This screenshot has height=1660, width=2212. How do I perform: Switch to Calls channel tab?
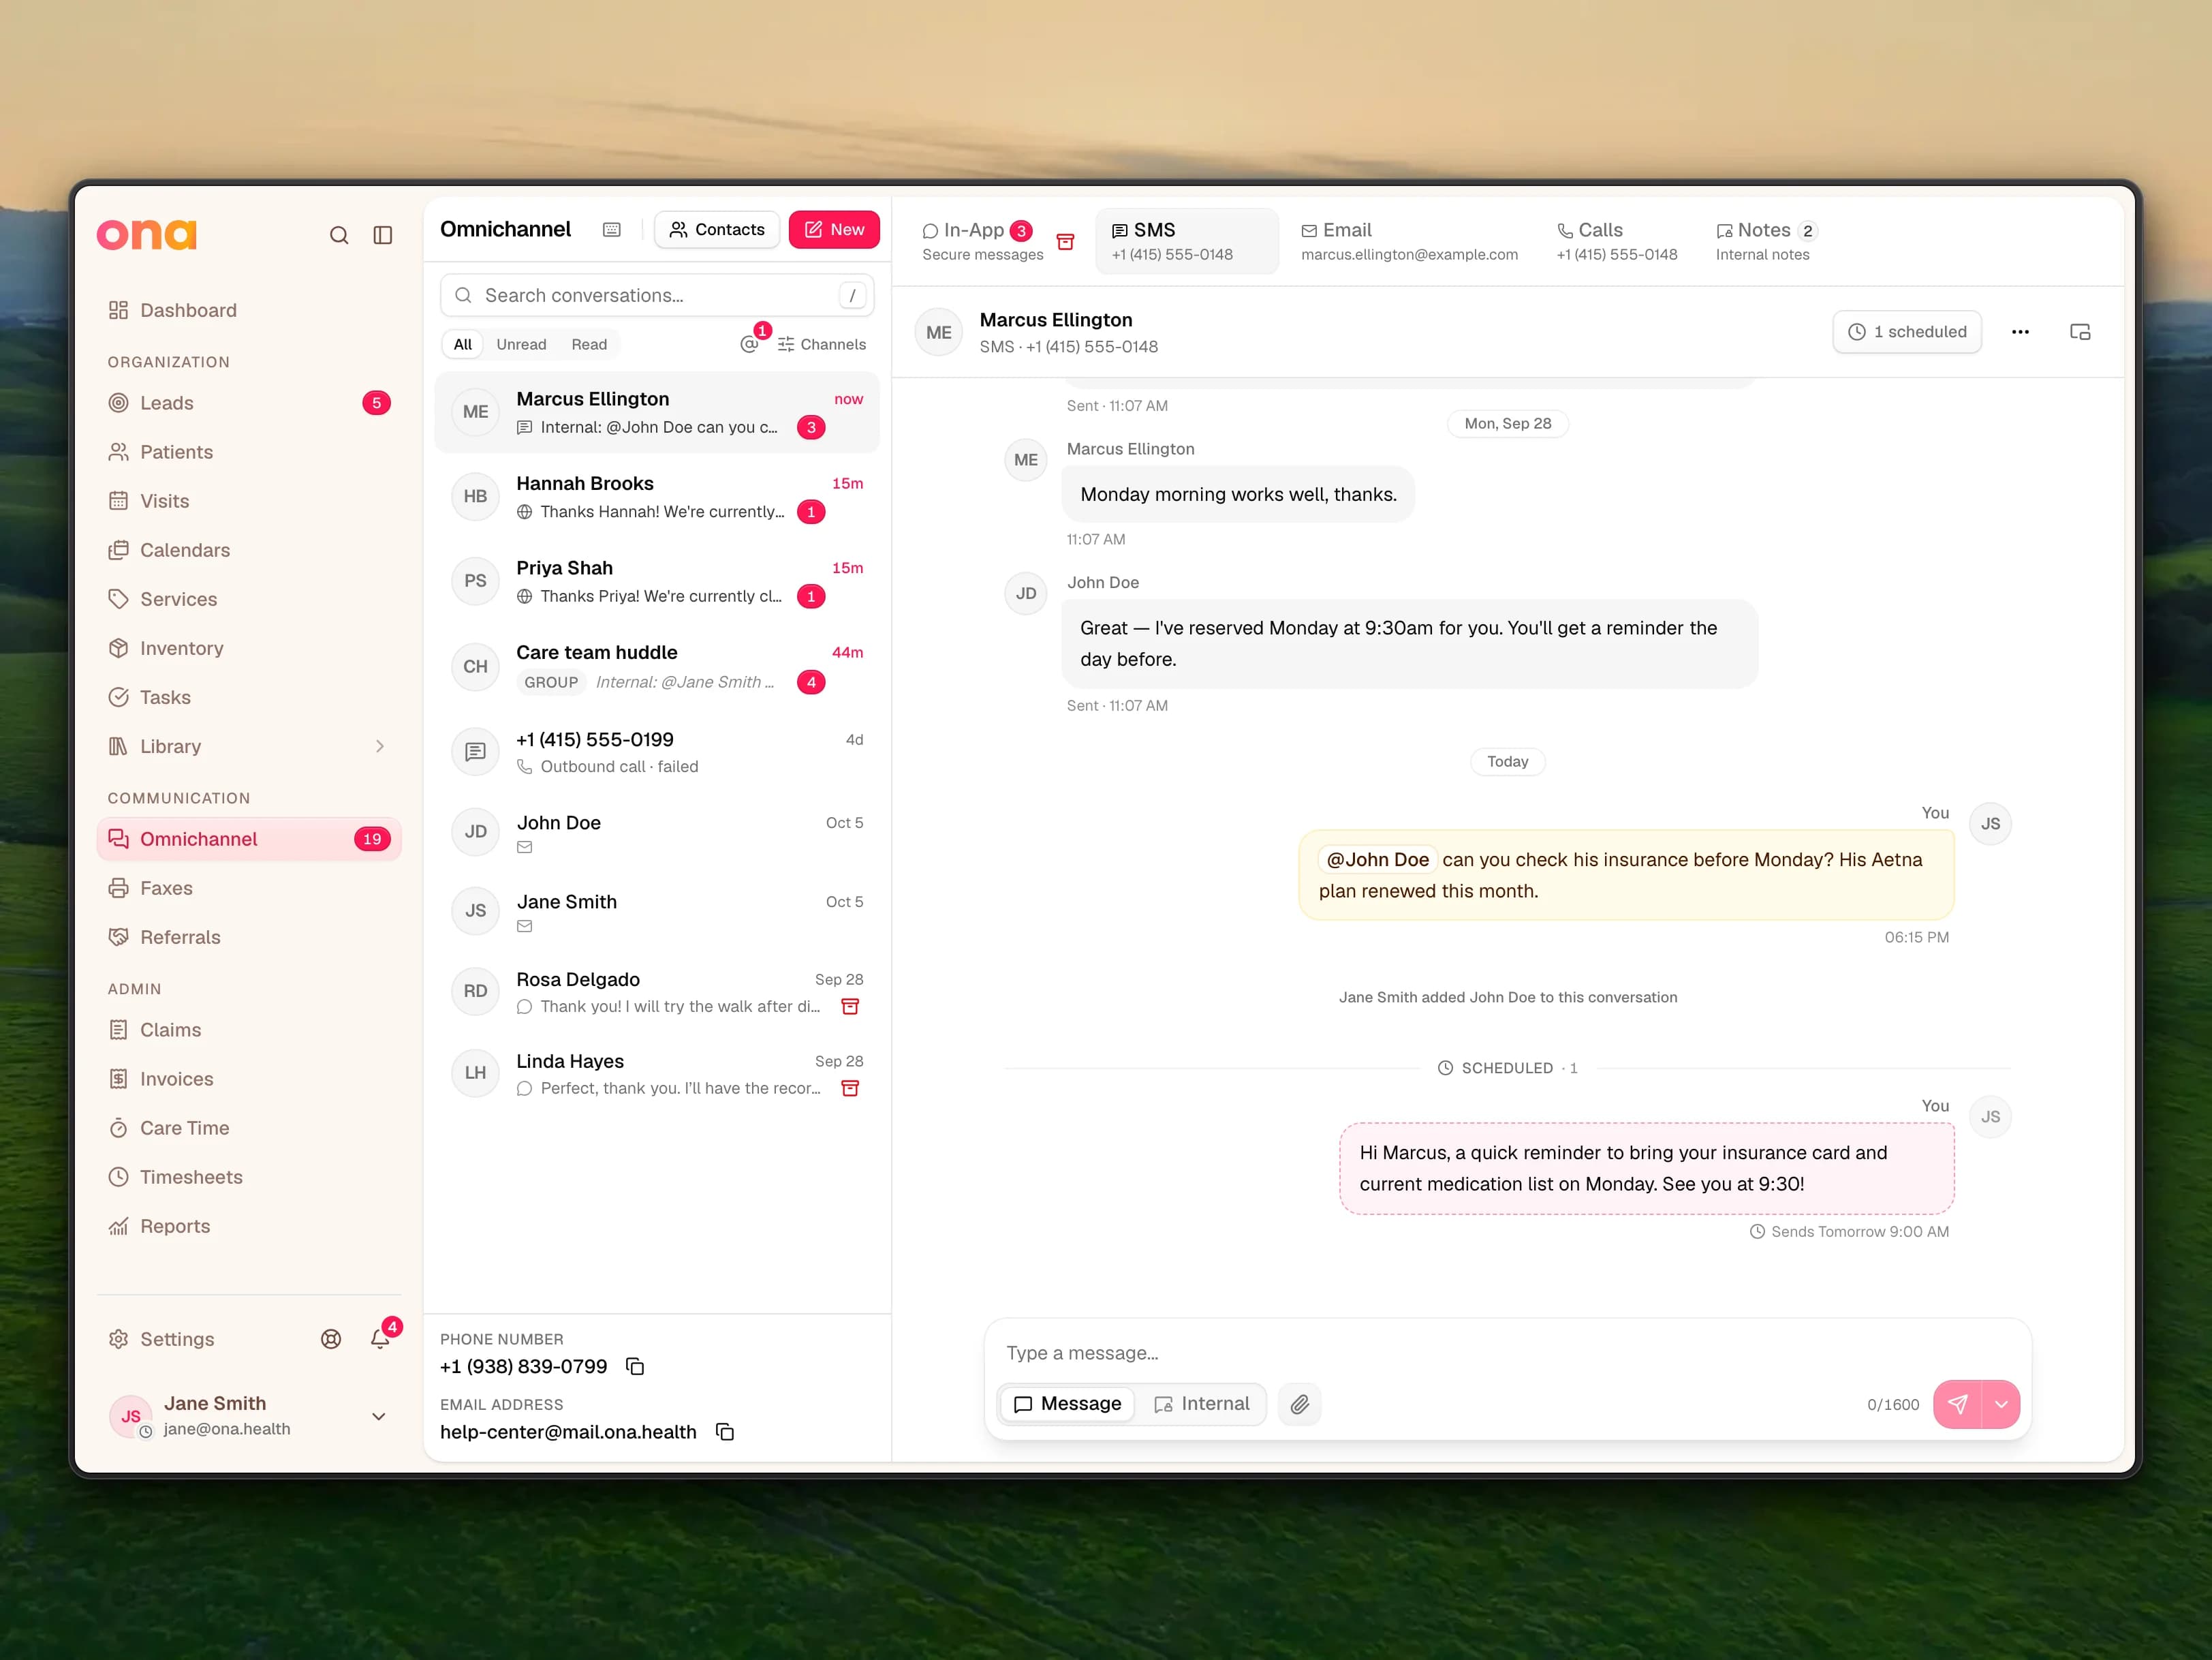(1616, 241)
